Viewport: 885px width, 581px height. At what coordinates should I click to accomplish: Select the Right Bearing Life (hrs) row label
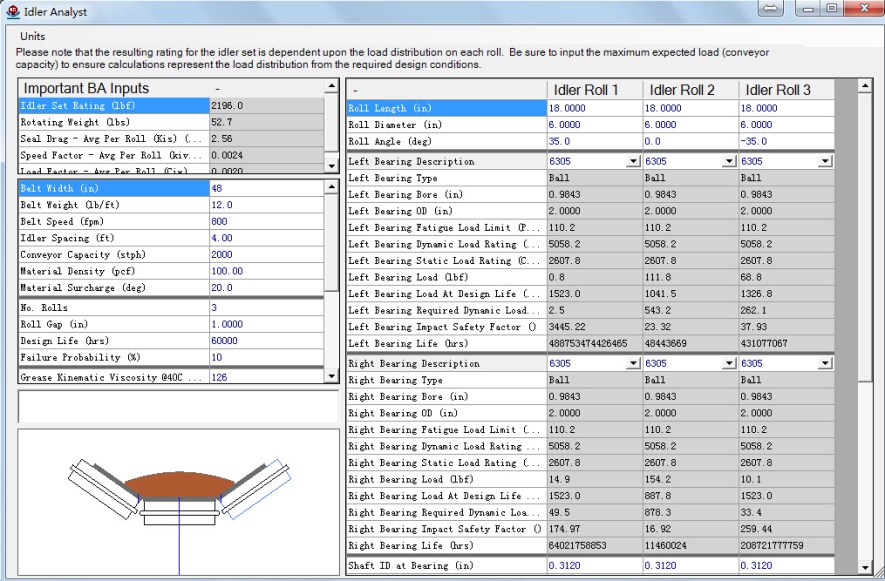446,545
